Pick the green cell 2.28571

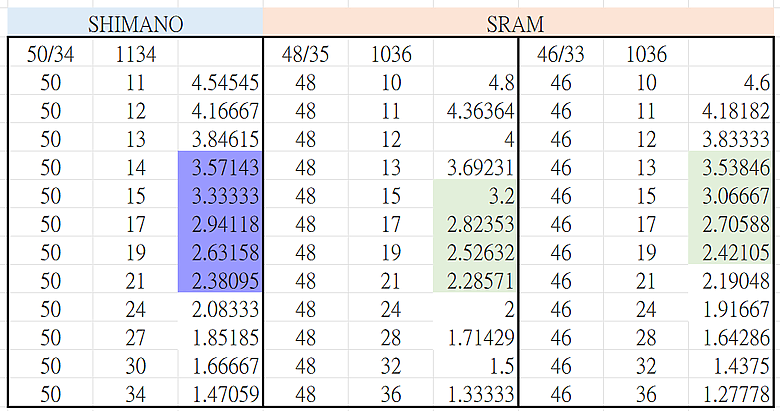pos(476,280)
